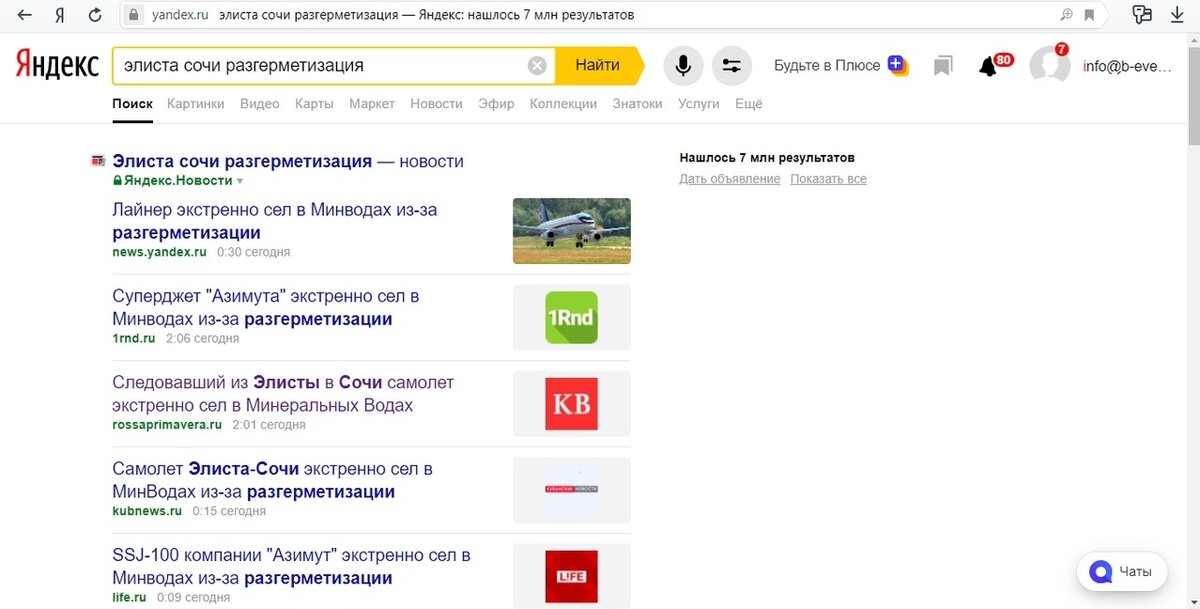Switch to the Маркет tab

pyautogui.click(x=372, y=104)
